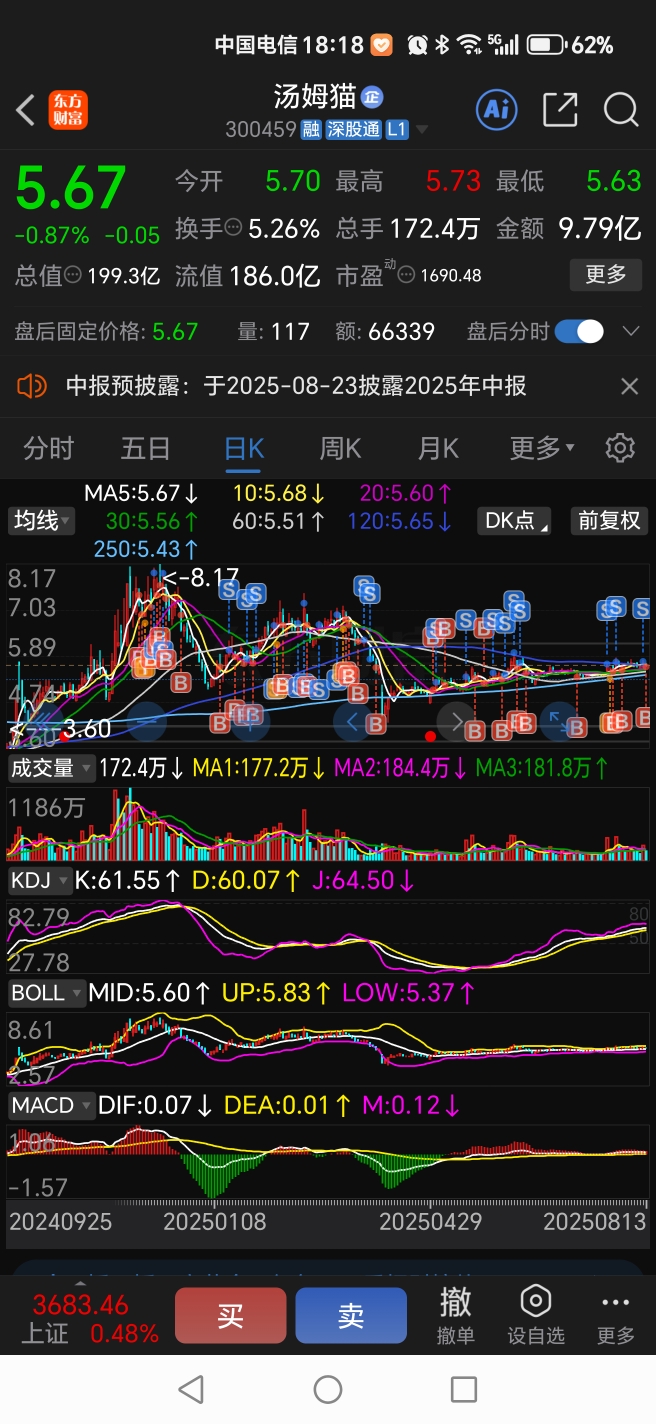Open the Ai assistant icon
Image resolution: width=656 pixels, height=1424 pixels.
coord(496,110)
